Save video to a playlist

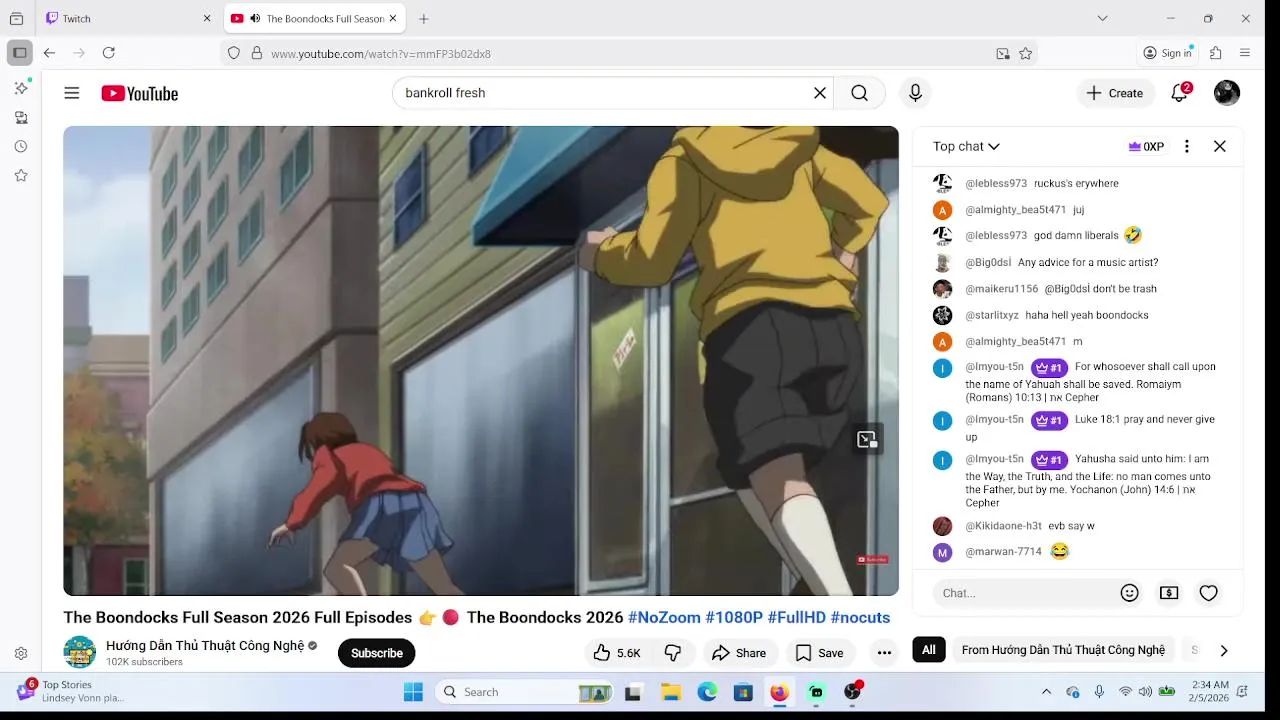click(x=820, y=653)
